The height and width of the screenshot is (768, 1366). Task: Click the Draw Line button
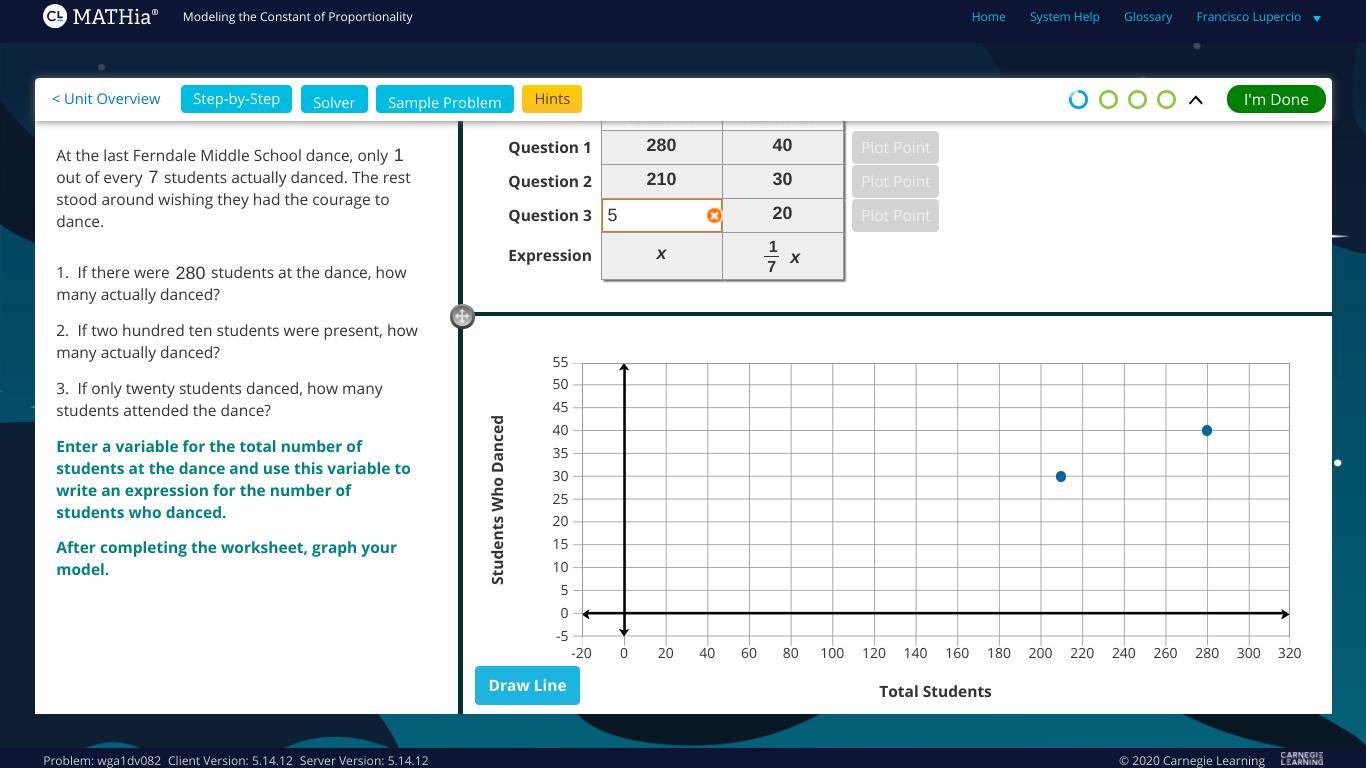527,685
